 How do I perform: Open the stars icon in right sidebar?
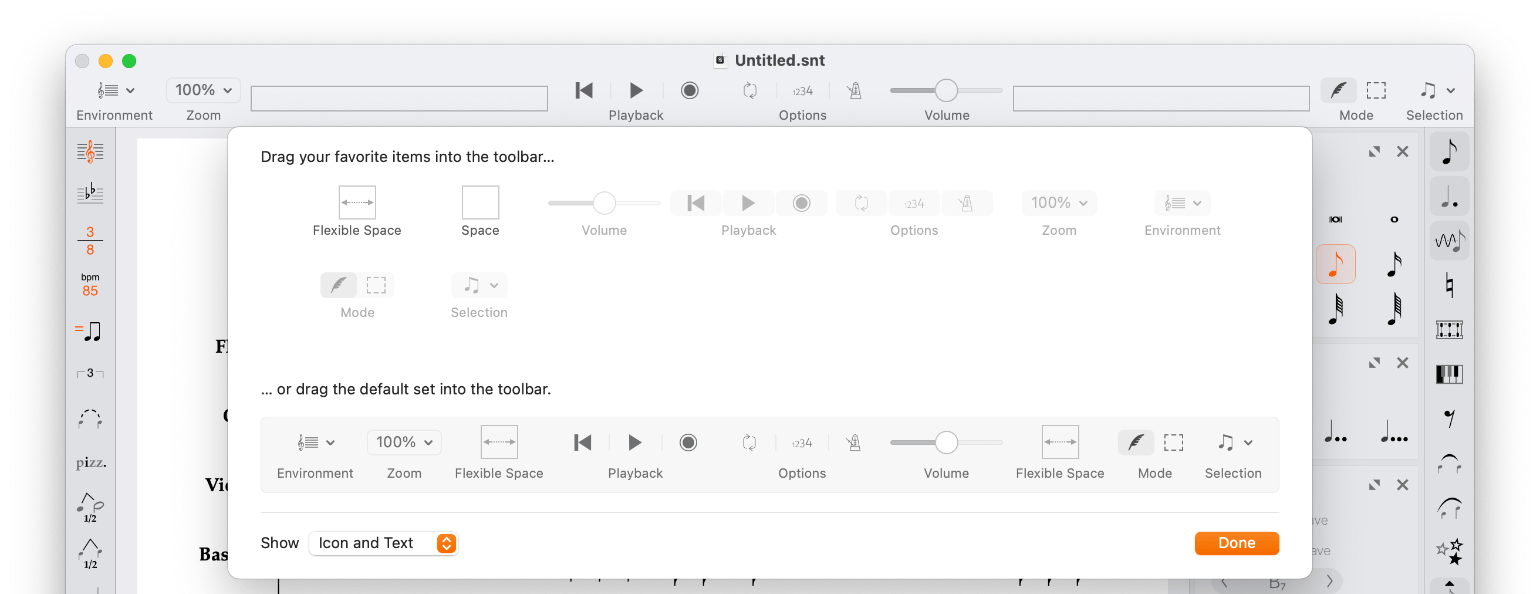point(1449,550)
